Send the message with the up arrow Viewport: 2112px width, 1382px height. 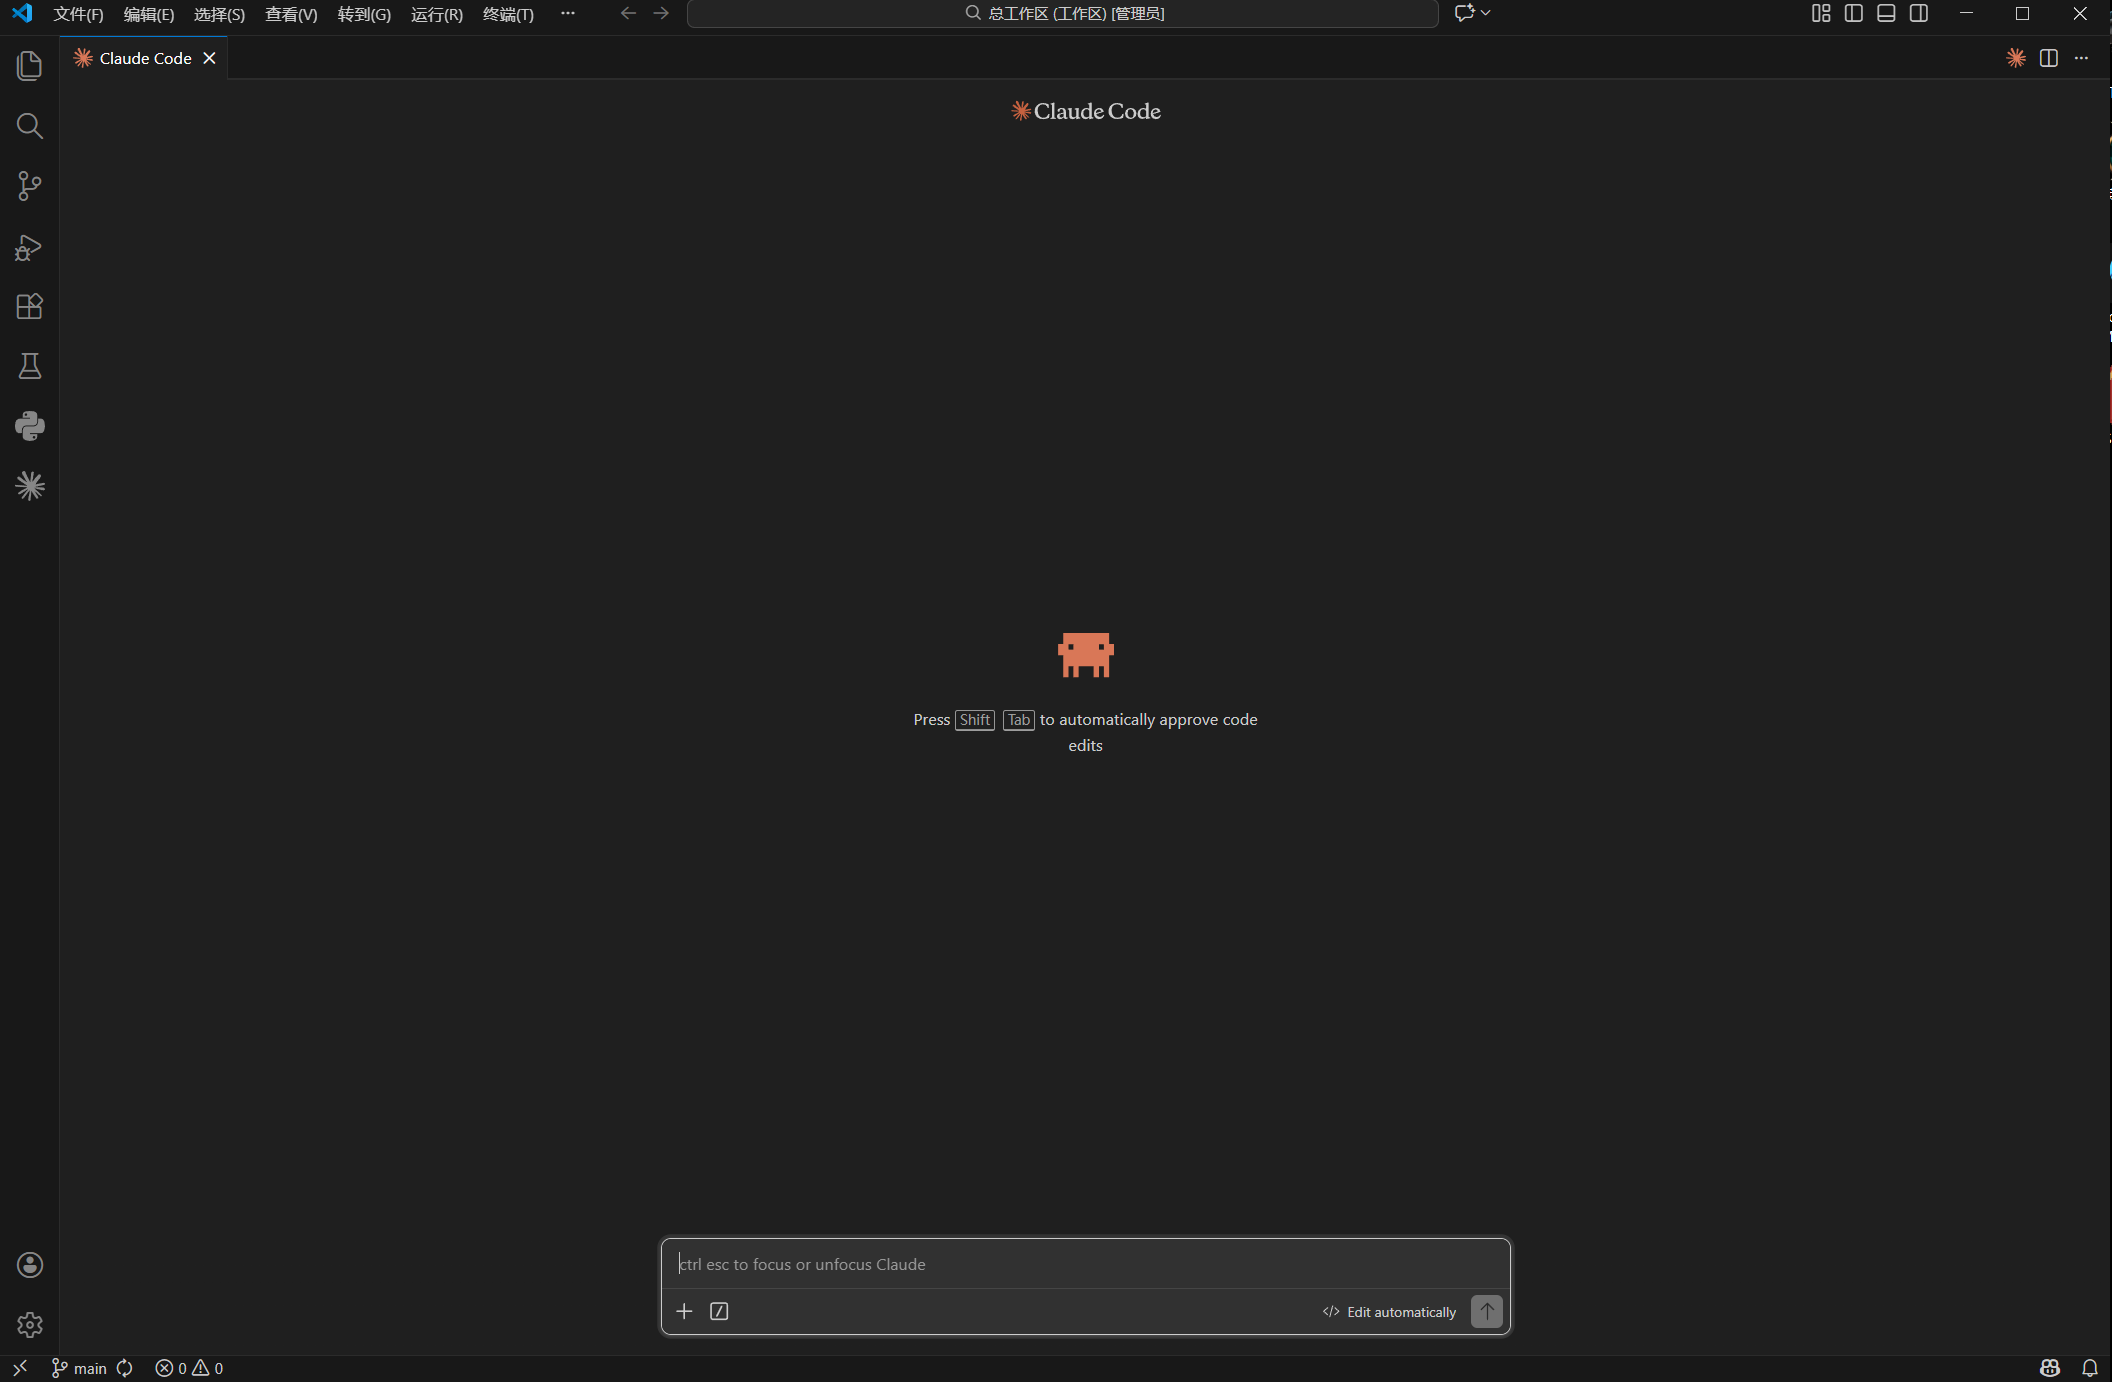click(x=1487, y=1311)
